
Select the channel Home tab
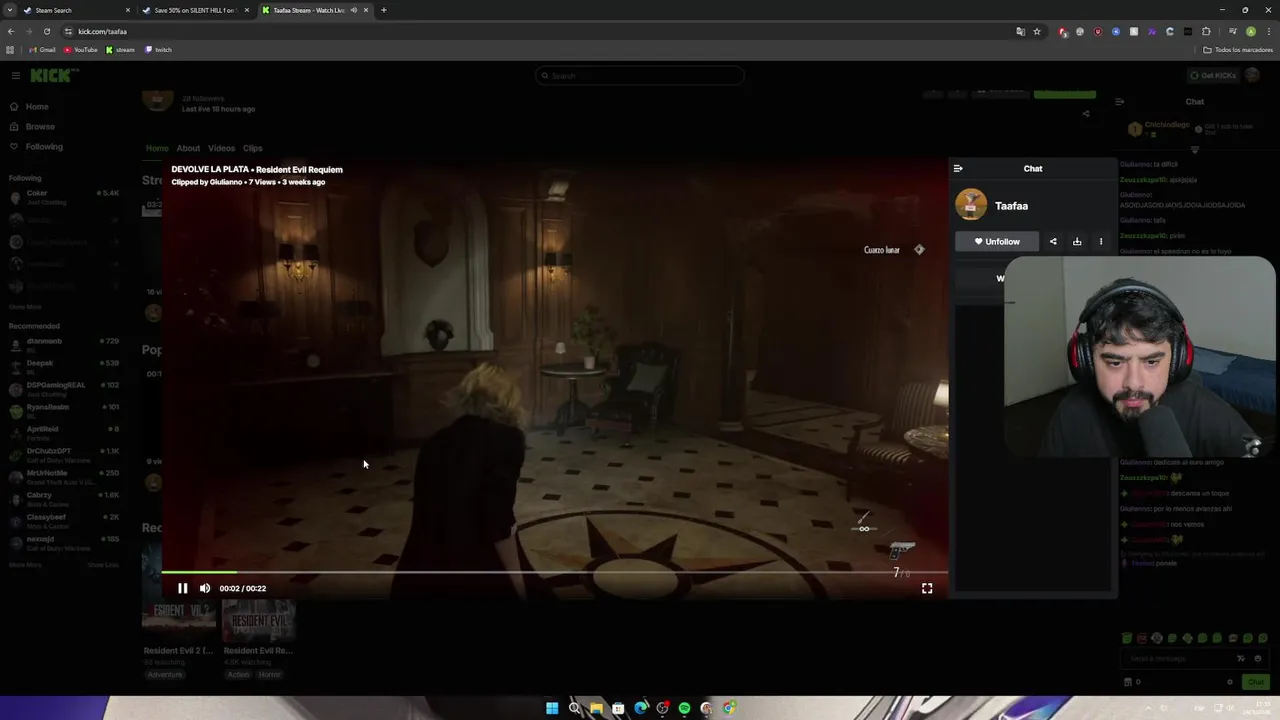pyautogui.click(x=157, y=149)
